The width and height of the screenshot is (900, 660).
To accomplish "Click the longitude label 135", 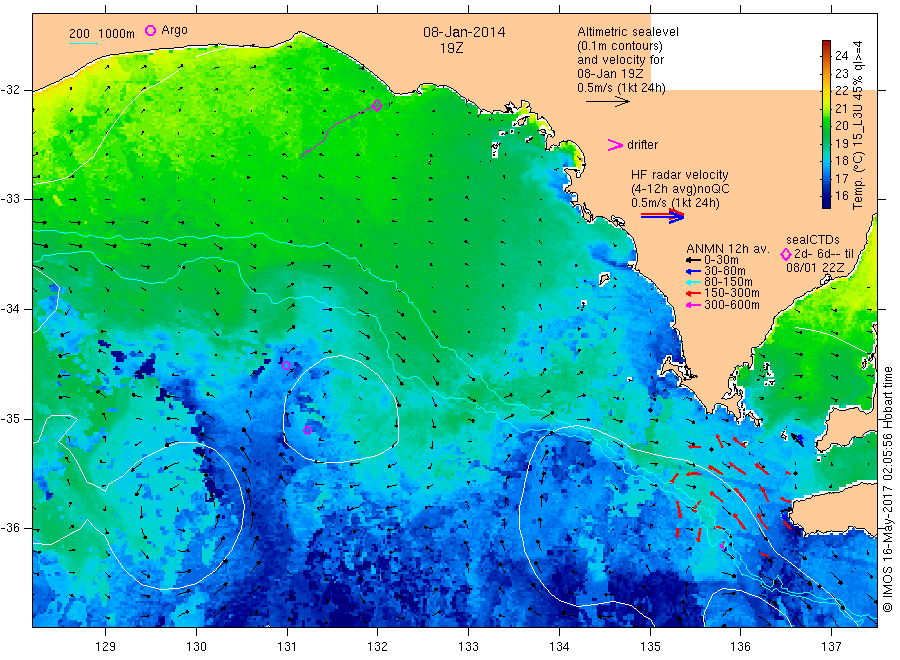I will tap(650, 647).
